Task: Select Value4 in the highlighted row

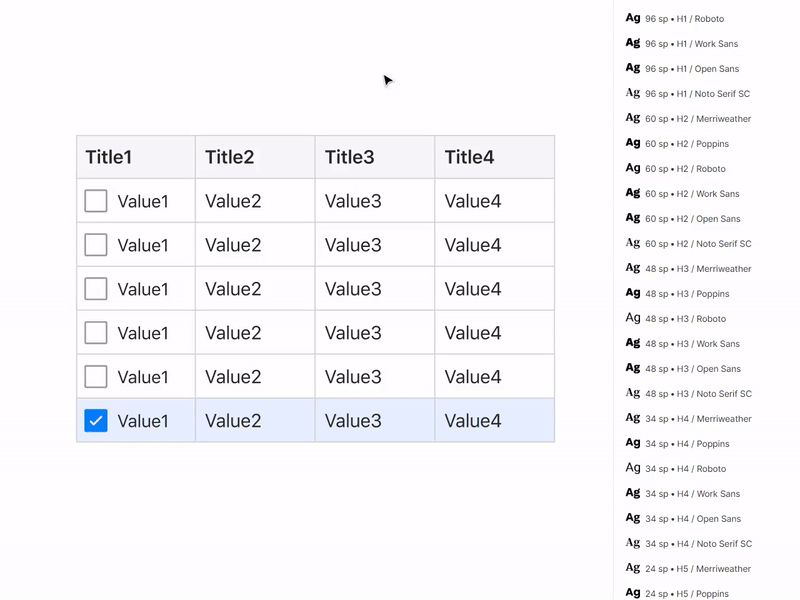Action: 473,421
